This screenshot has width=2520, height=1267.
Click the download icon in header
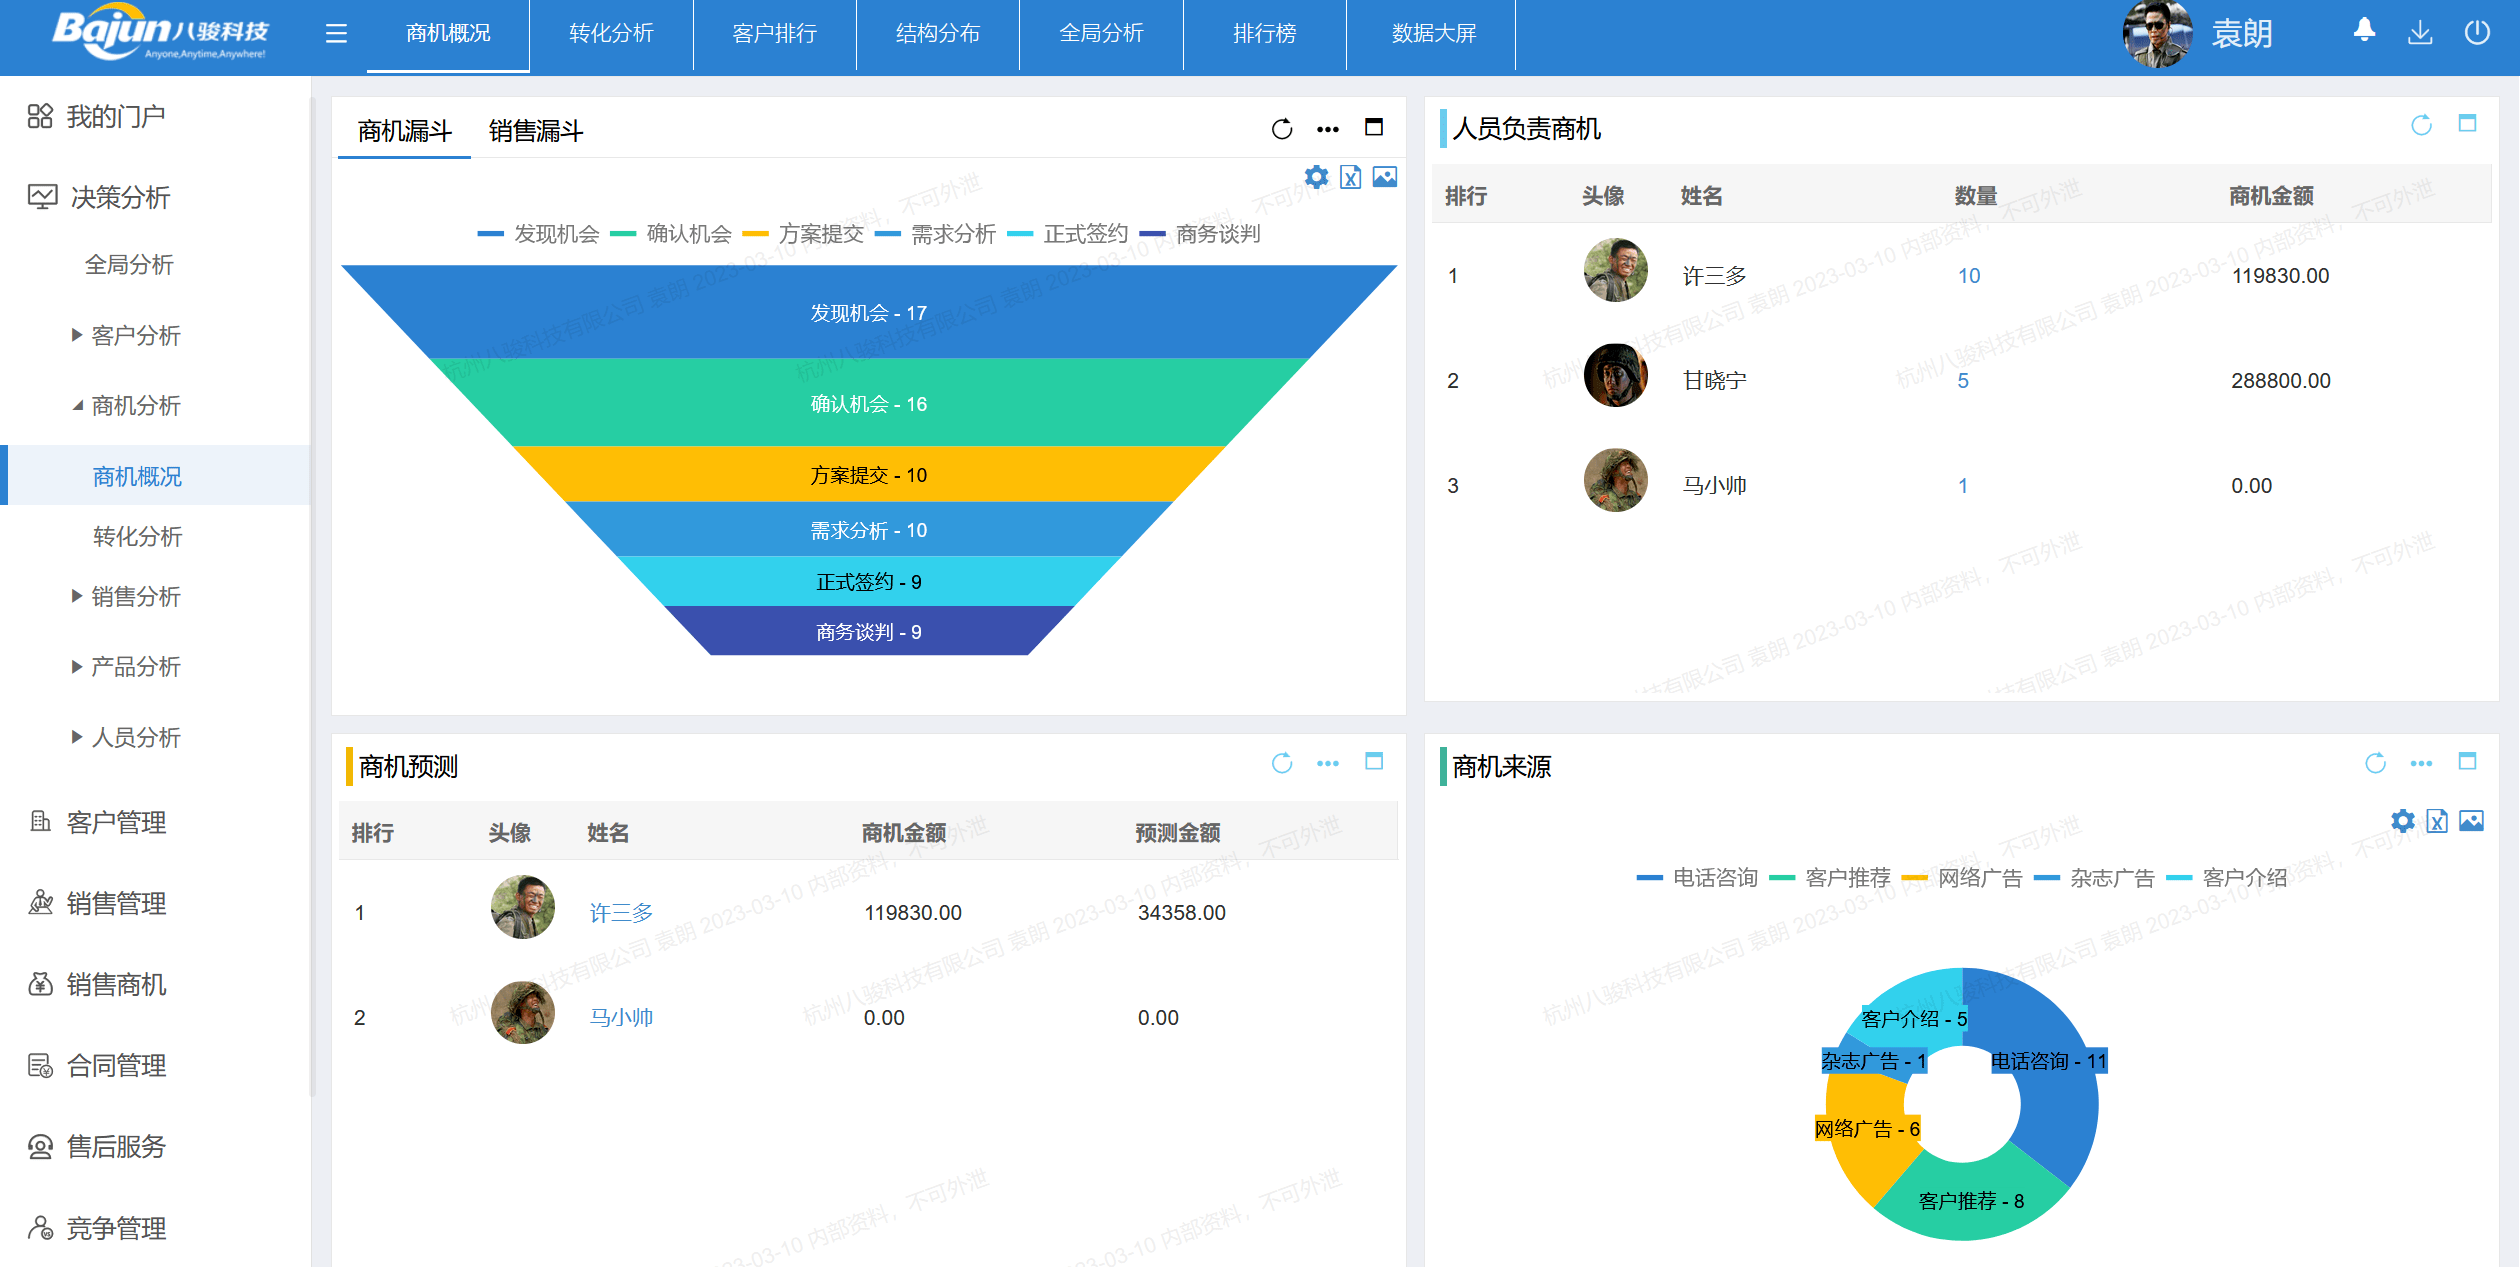(2420, 33)
